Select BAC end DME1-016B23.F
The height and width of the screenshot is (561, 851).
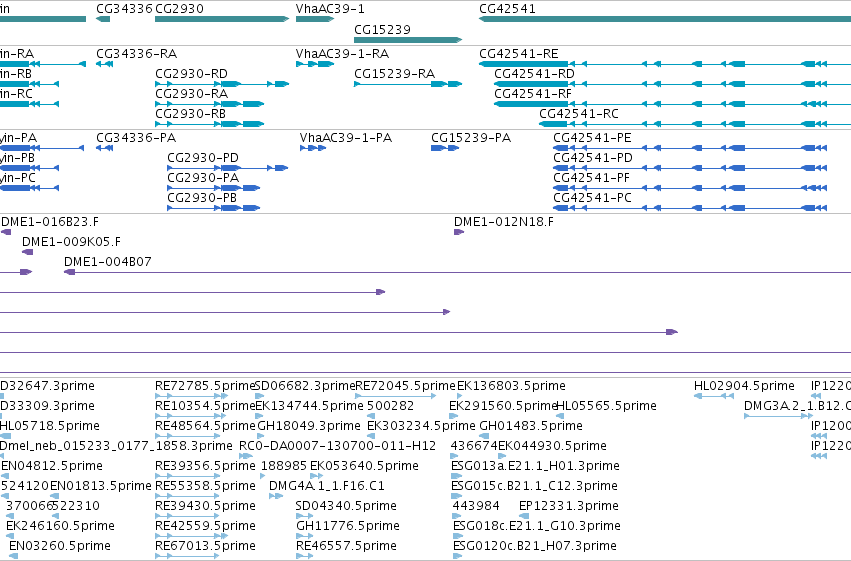50,222
